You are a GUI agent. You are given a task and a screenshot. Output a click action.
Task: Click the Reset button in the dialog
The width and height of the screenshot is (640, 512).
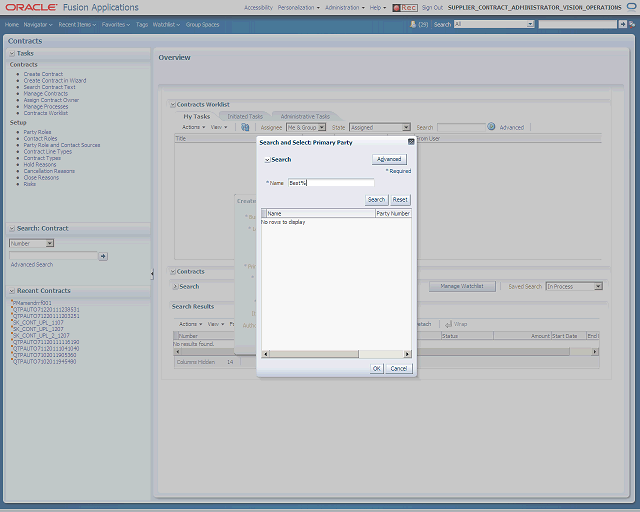click(400, 200)
